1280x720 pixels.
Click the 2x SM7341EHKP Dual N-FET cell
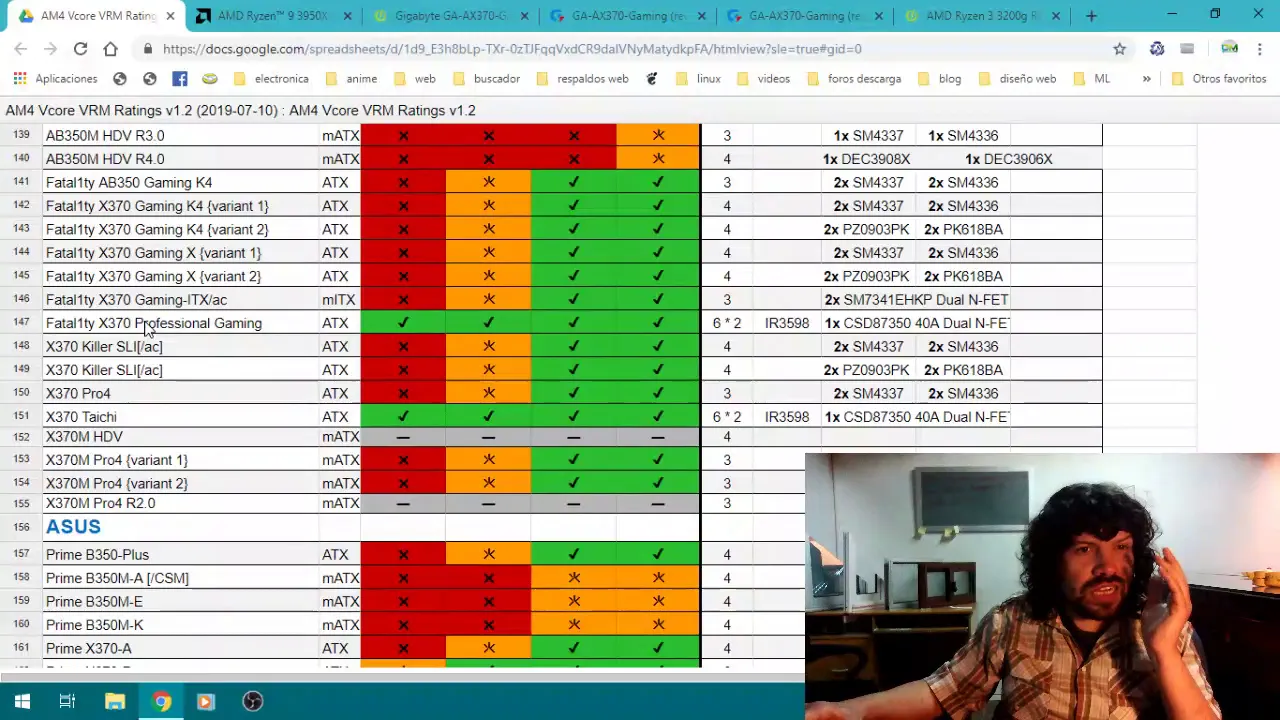(x=916, y=299)
